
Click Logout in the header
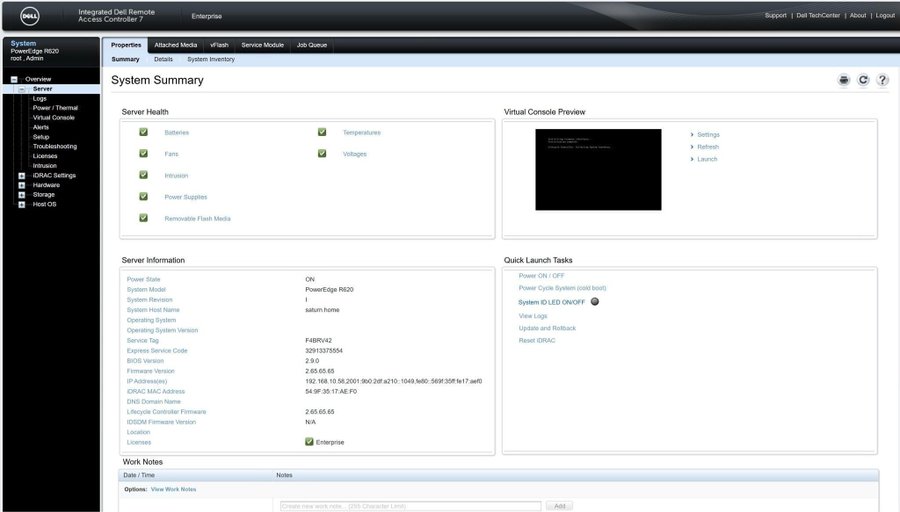(885, 15)
